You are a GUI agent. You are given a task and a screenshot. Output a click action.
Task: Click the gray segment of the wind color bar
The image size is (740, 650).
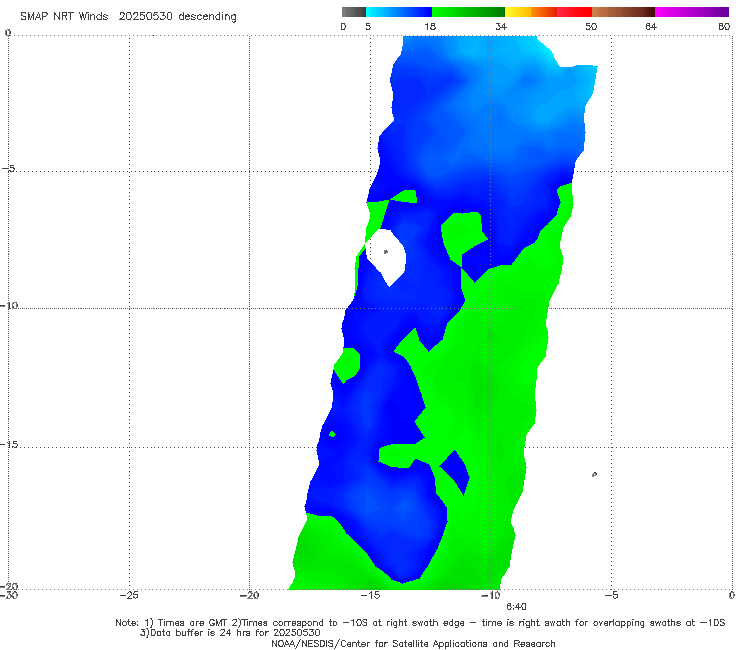pos(353,12)
